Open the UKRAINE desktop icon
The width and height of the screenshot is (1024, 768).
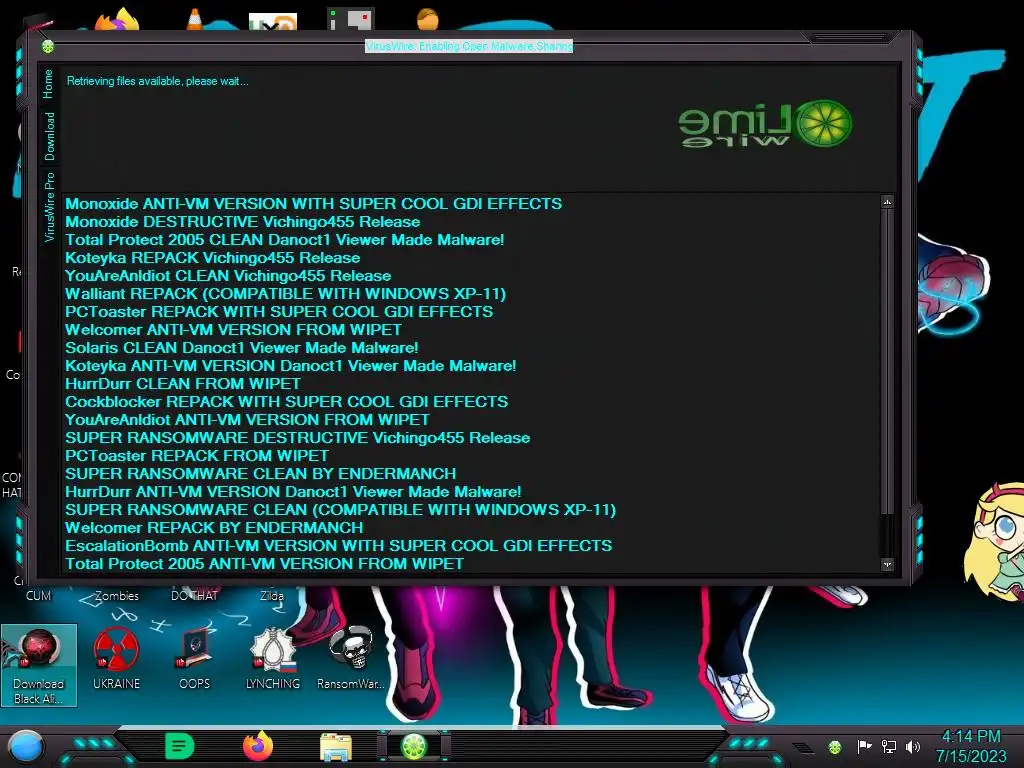click(x=116, y=658)
